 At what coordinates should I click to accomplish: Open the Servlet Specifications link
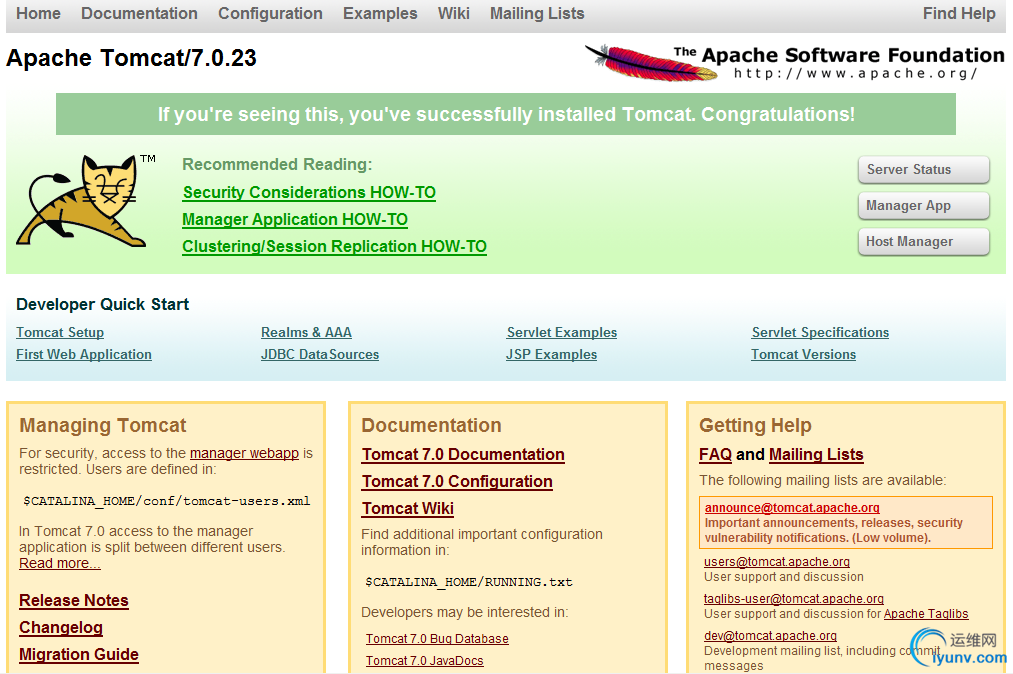click(820, 332)
